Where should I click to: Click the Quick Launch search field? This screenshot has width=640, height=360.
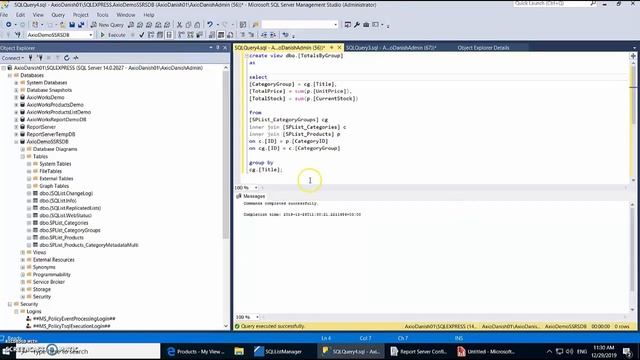pyautogui.click(x=555, y=4)
